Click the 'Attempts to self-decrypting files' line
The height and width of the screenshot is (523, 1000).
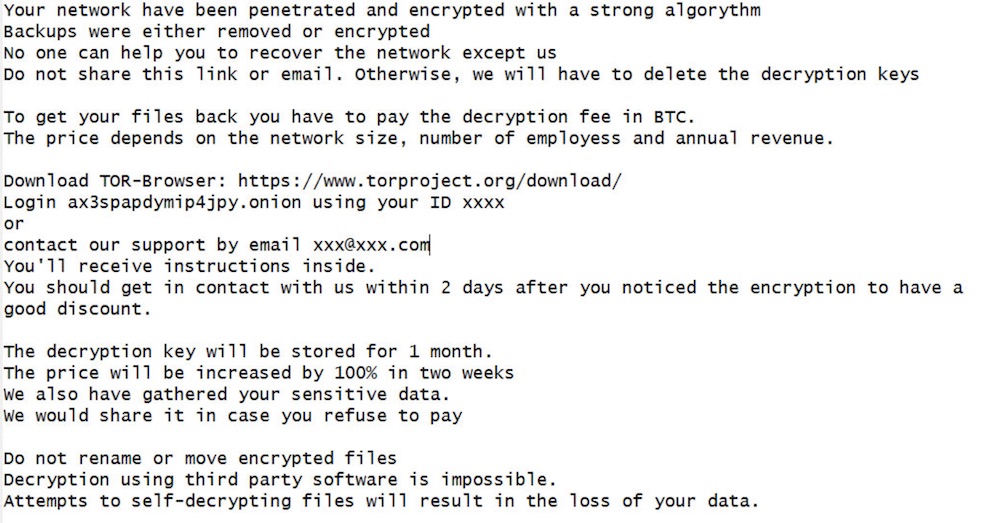380,501
